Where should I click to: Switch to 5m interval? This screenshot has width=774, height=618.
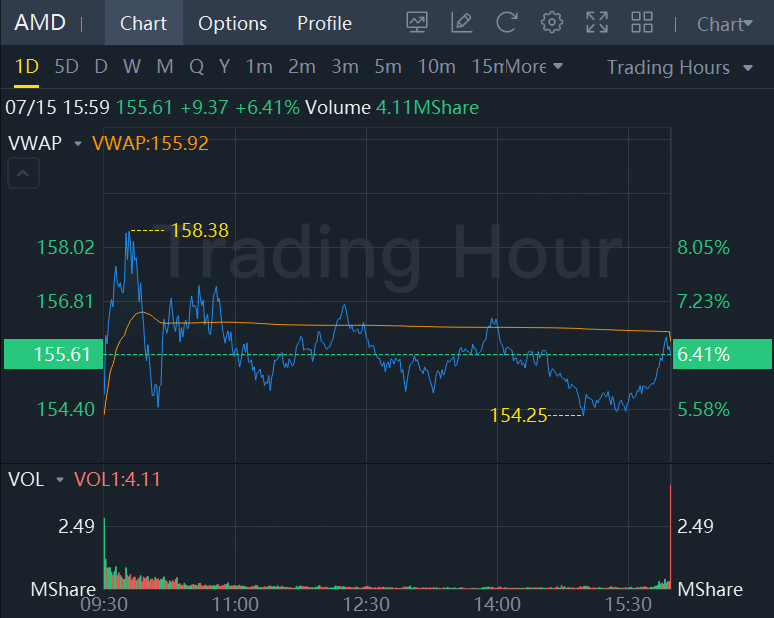coord(387,67)
